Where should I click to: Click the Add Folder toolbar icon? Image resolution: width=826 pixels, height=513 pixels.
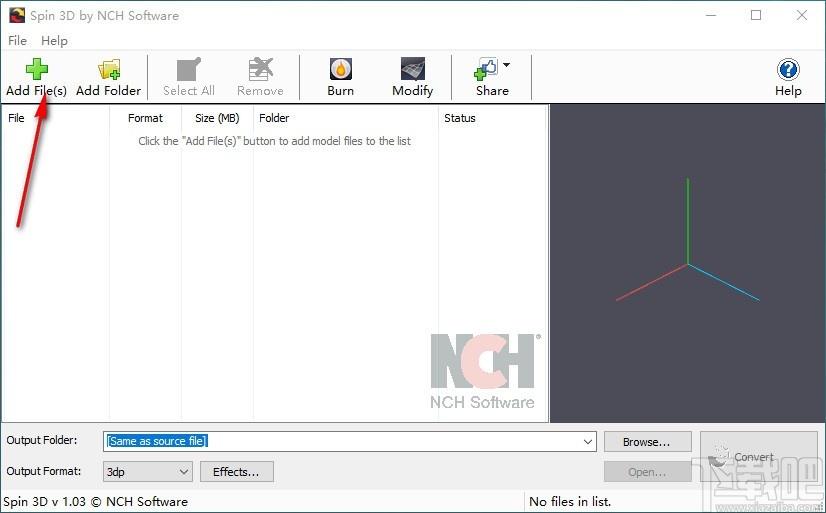pos(109,69)
